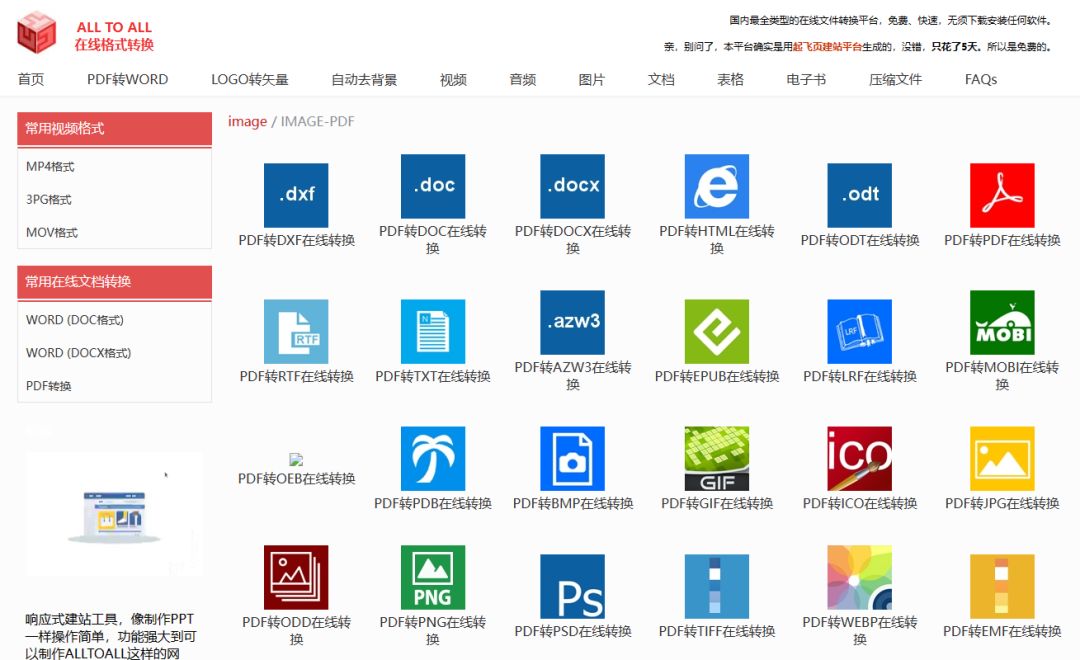Open the 电子书 menu

tap(806, 79)
